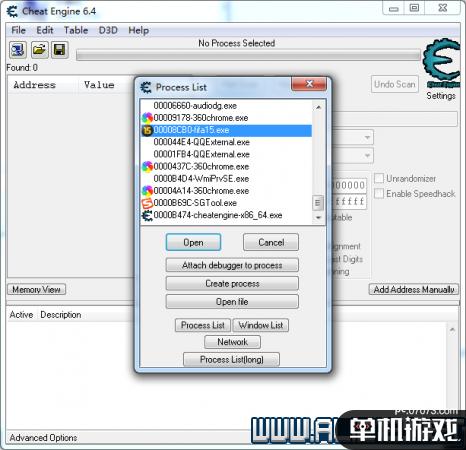Click the Create process button
466x450 pixels.
pyautogui.click(x=232, y=284)
